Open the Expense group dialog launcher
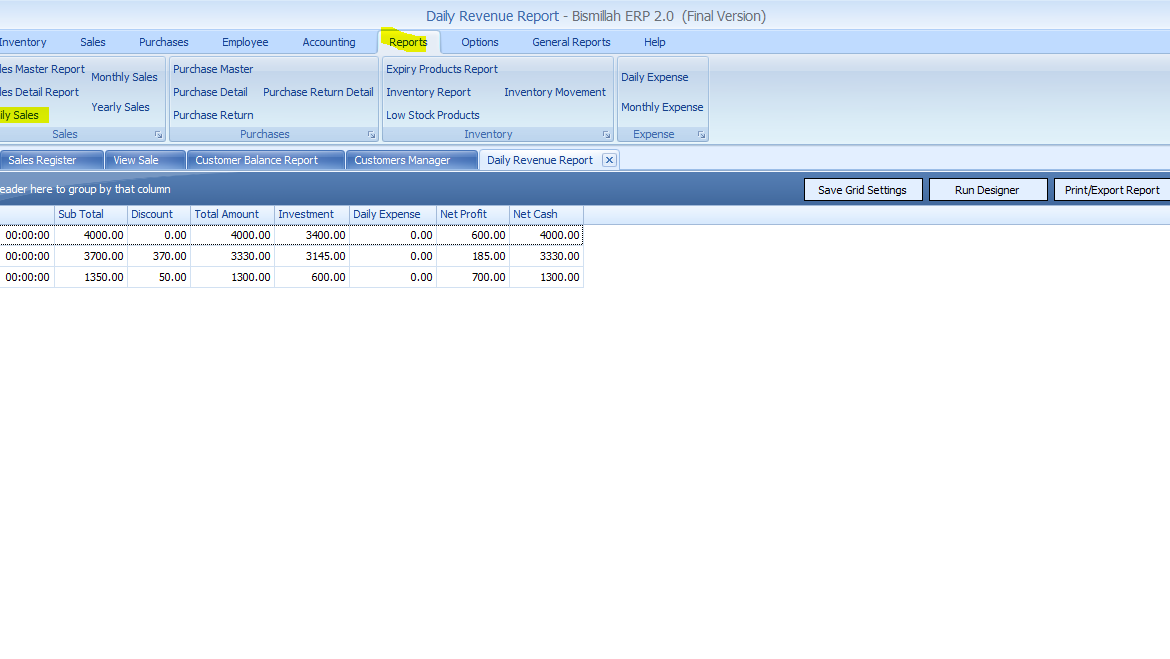 (x=701, y=135)
